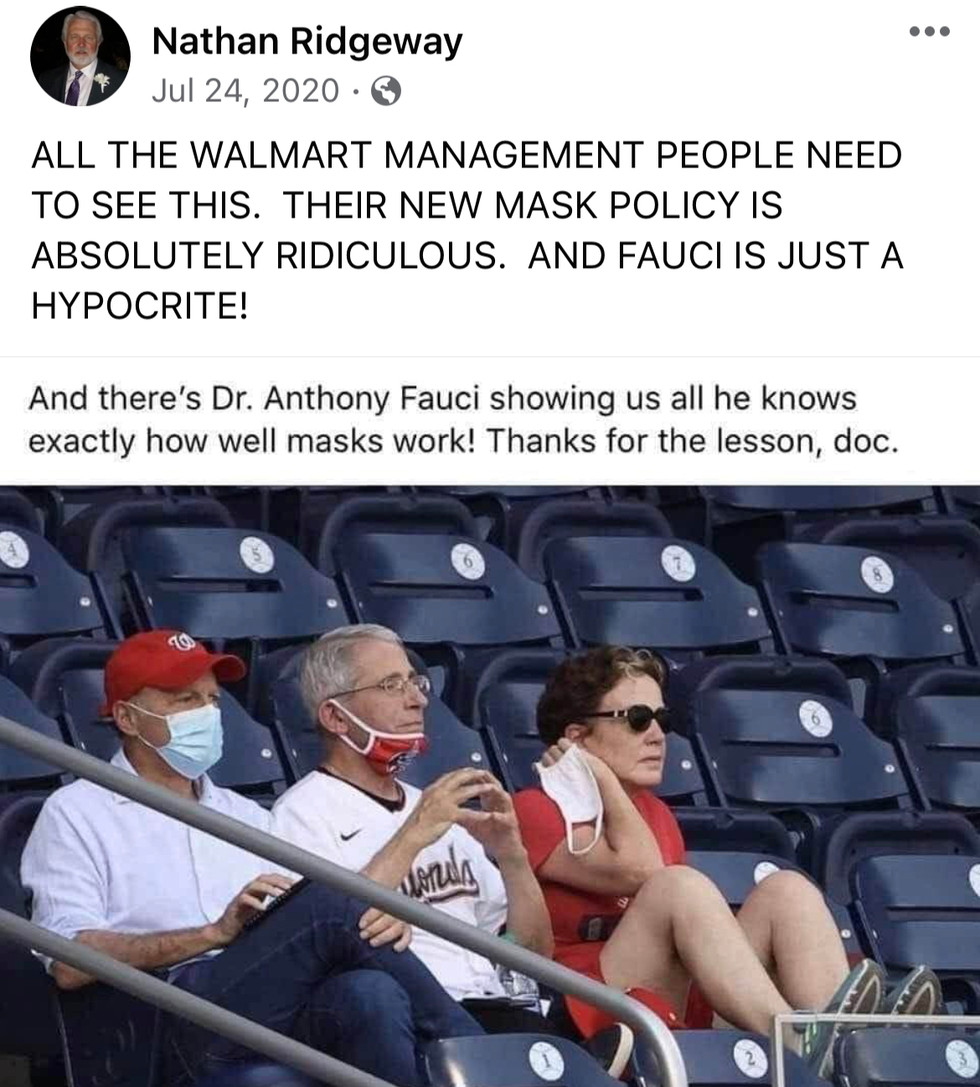Click the seat number 8 label
Image resolution: width=980 pixels, height=1087 pixels.
(877, 575)
